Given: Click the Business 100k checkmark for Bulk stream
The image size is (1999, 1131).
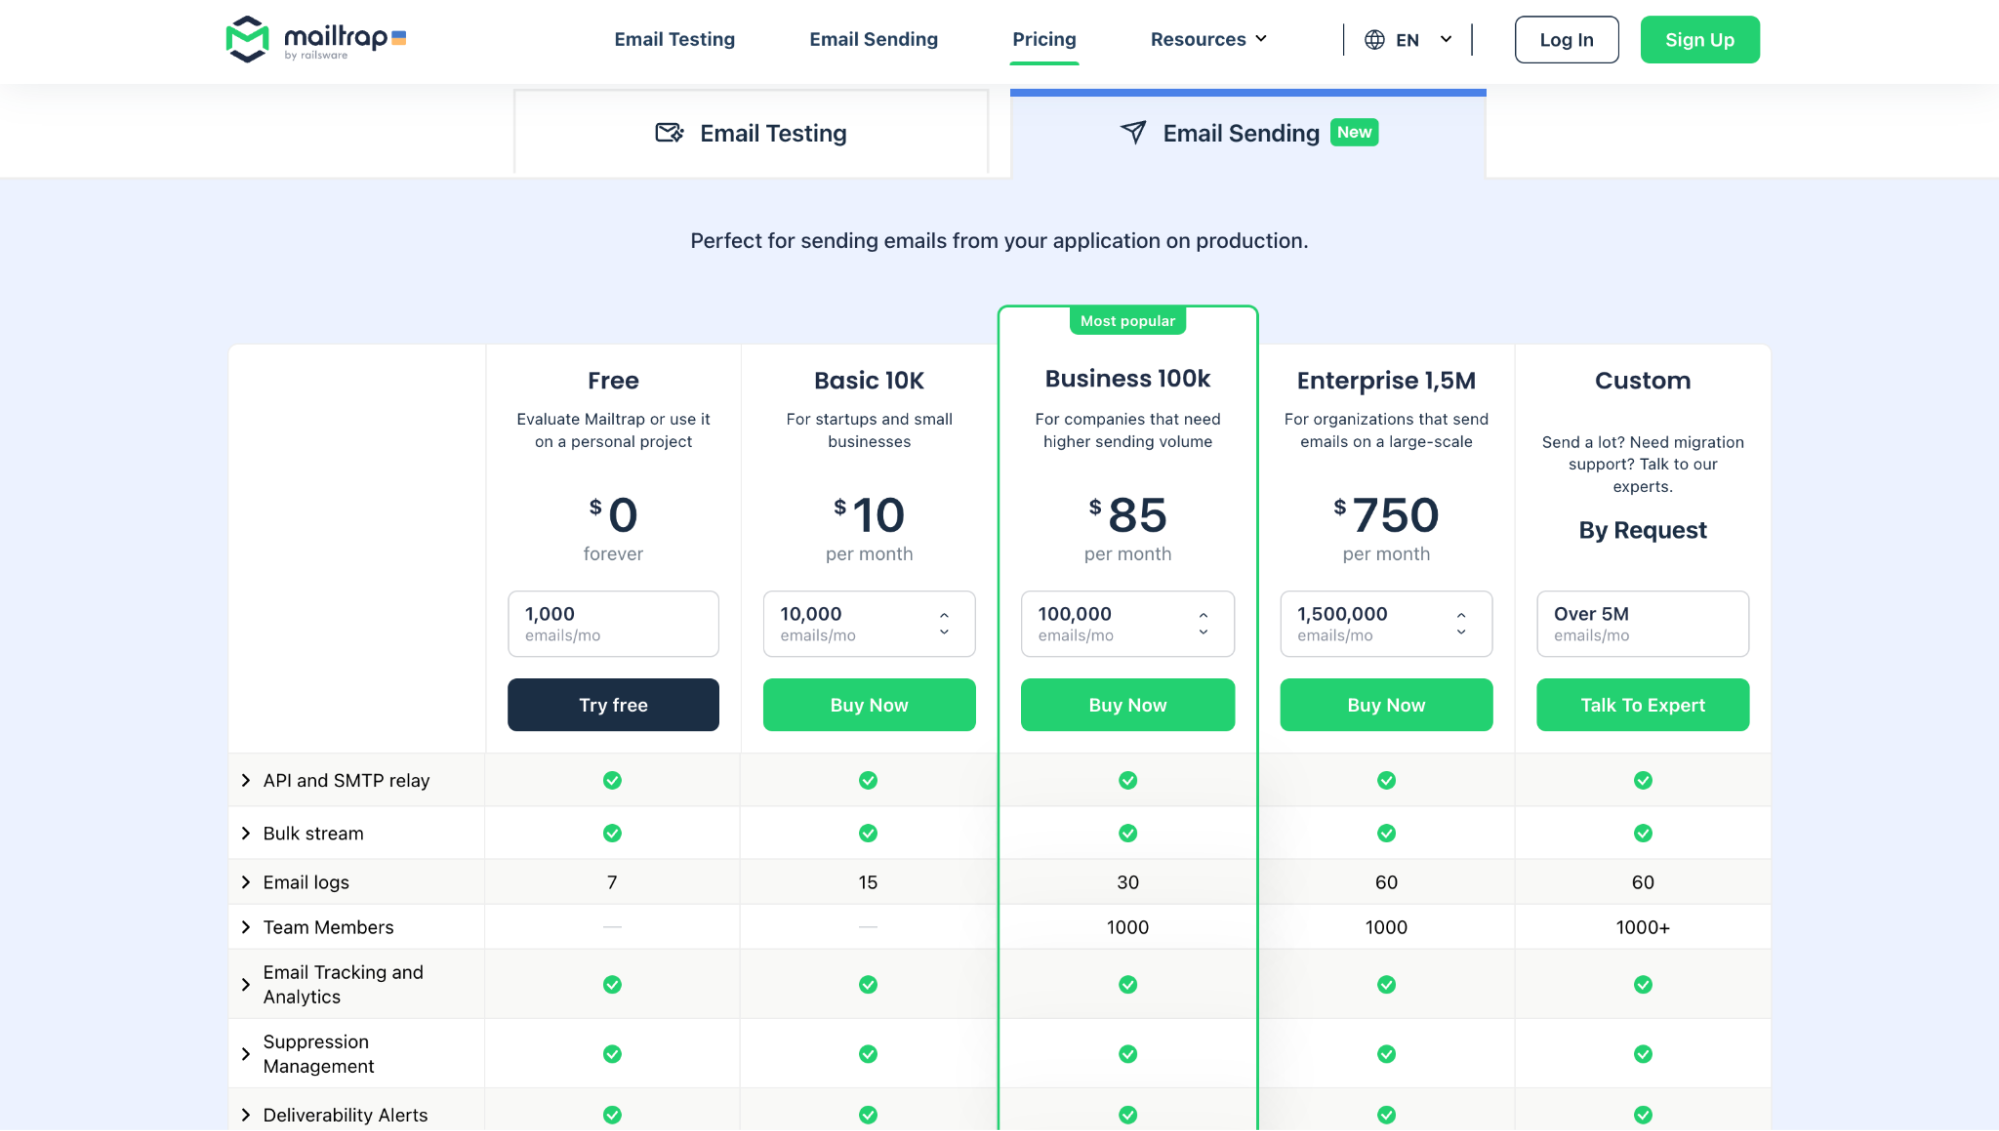Looking at the screenshot, I should (1128, 833).
